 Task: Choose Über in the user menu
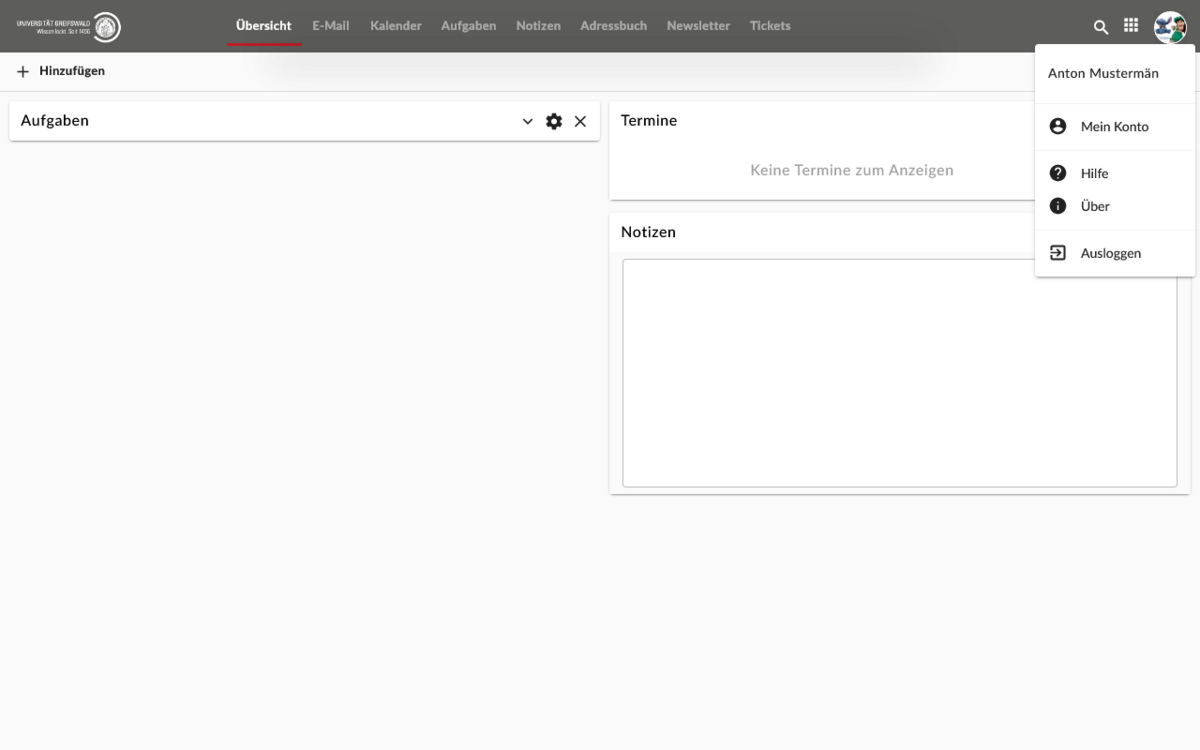(x=1095, y=206)
